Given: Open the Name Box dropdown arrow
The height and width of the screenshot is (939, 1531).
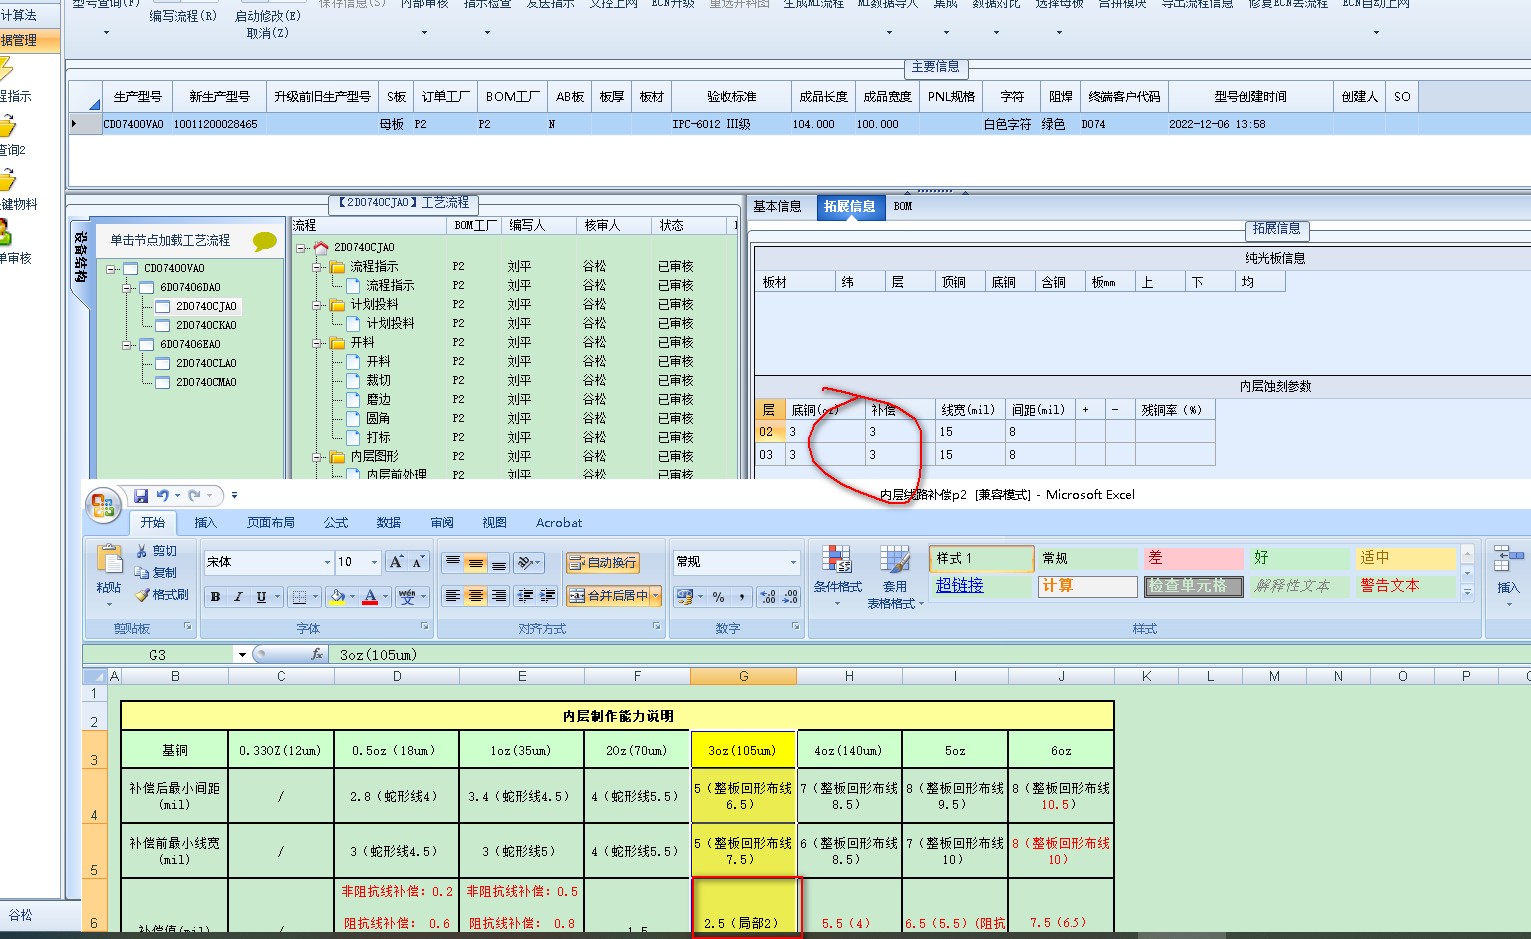Looking at the screenshot, I should click(242, 655).
